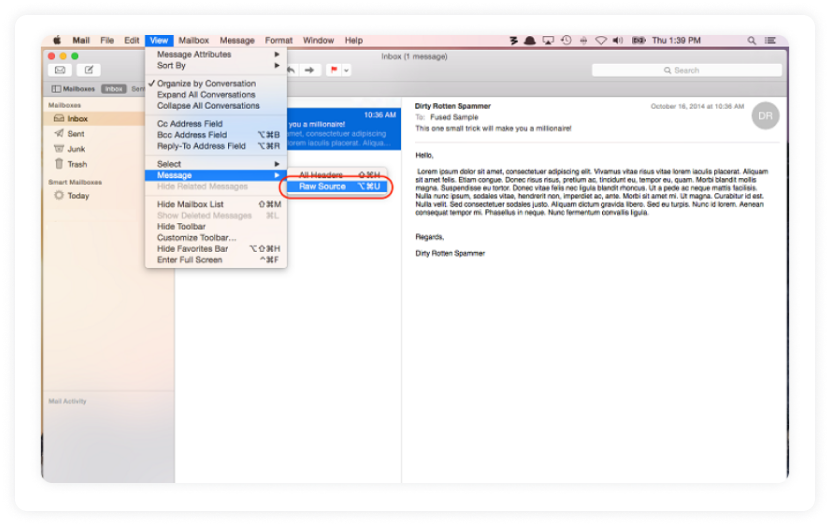
Task: Expand the Sort By submenu
Action: click(216, 65)
